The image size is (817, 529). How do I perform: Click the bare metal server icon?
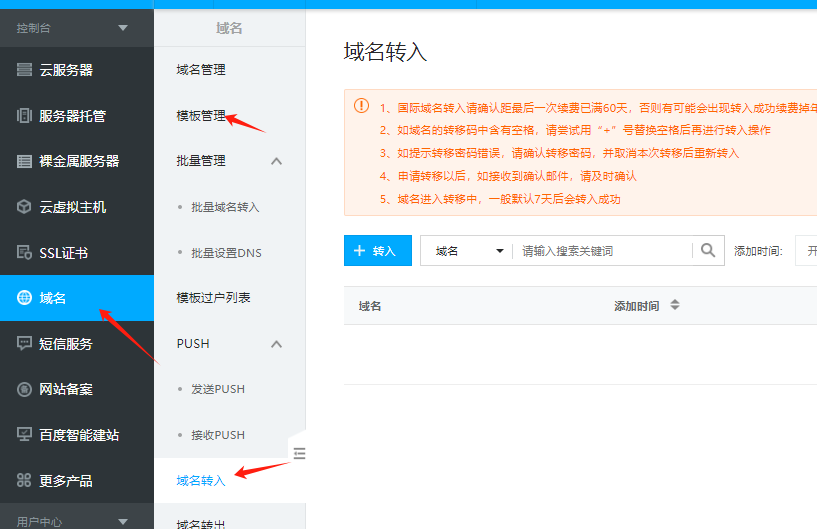24,161
